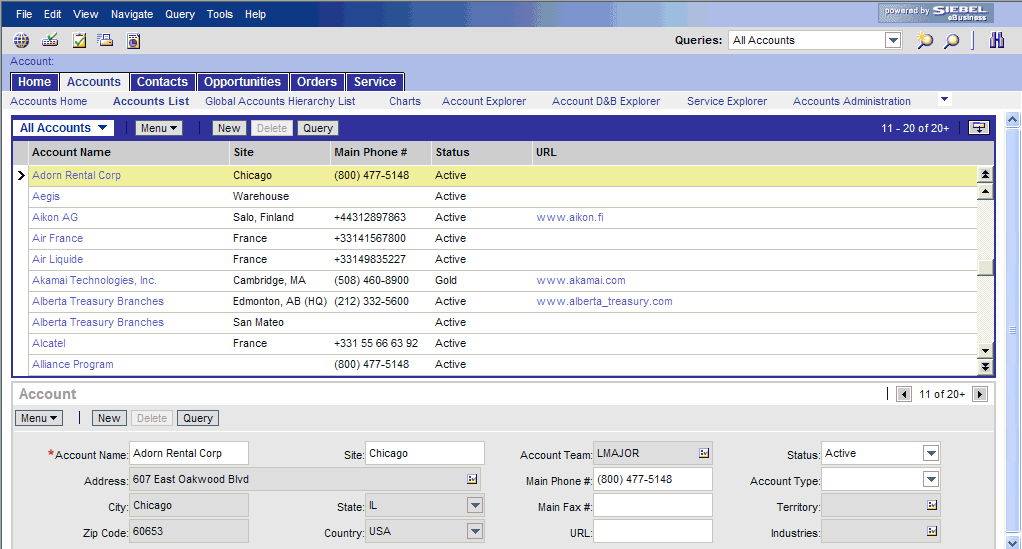1022x549 pixels.
Task: Open the Navigate menu
Action: pyautogui.click(x=132, y=14)
